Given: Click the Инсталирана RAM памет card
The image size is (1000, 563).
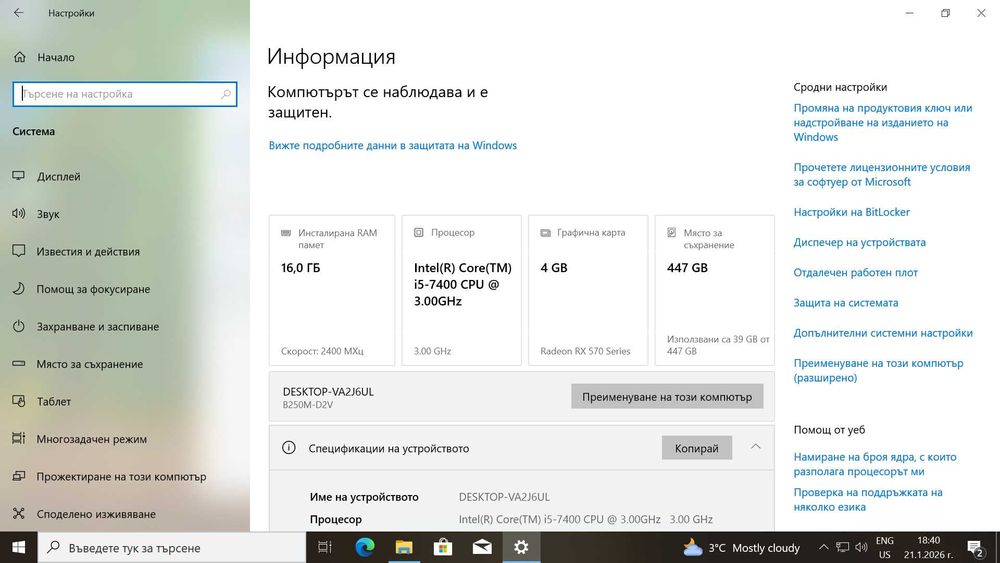Looking at the screenshot, I should click(332, 290).
